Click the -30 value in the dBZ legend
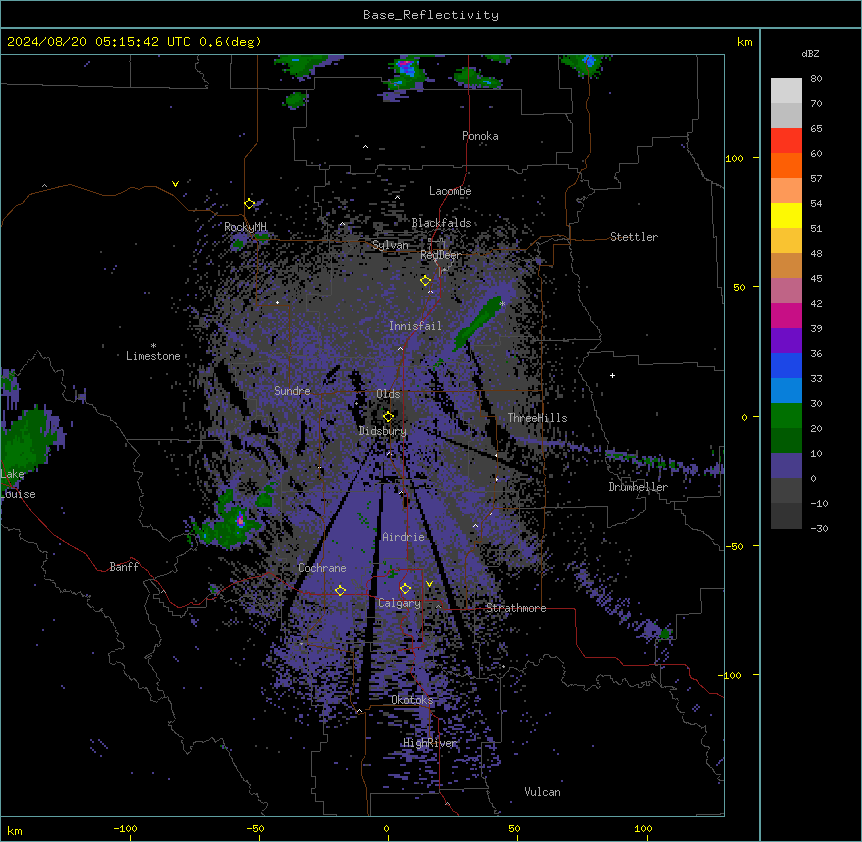Image resolution: width=862 pixels, height=842 pixels. 819,529
